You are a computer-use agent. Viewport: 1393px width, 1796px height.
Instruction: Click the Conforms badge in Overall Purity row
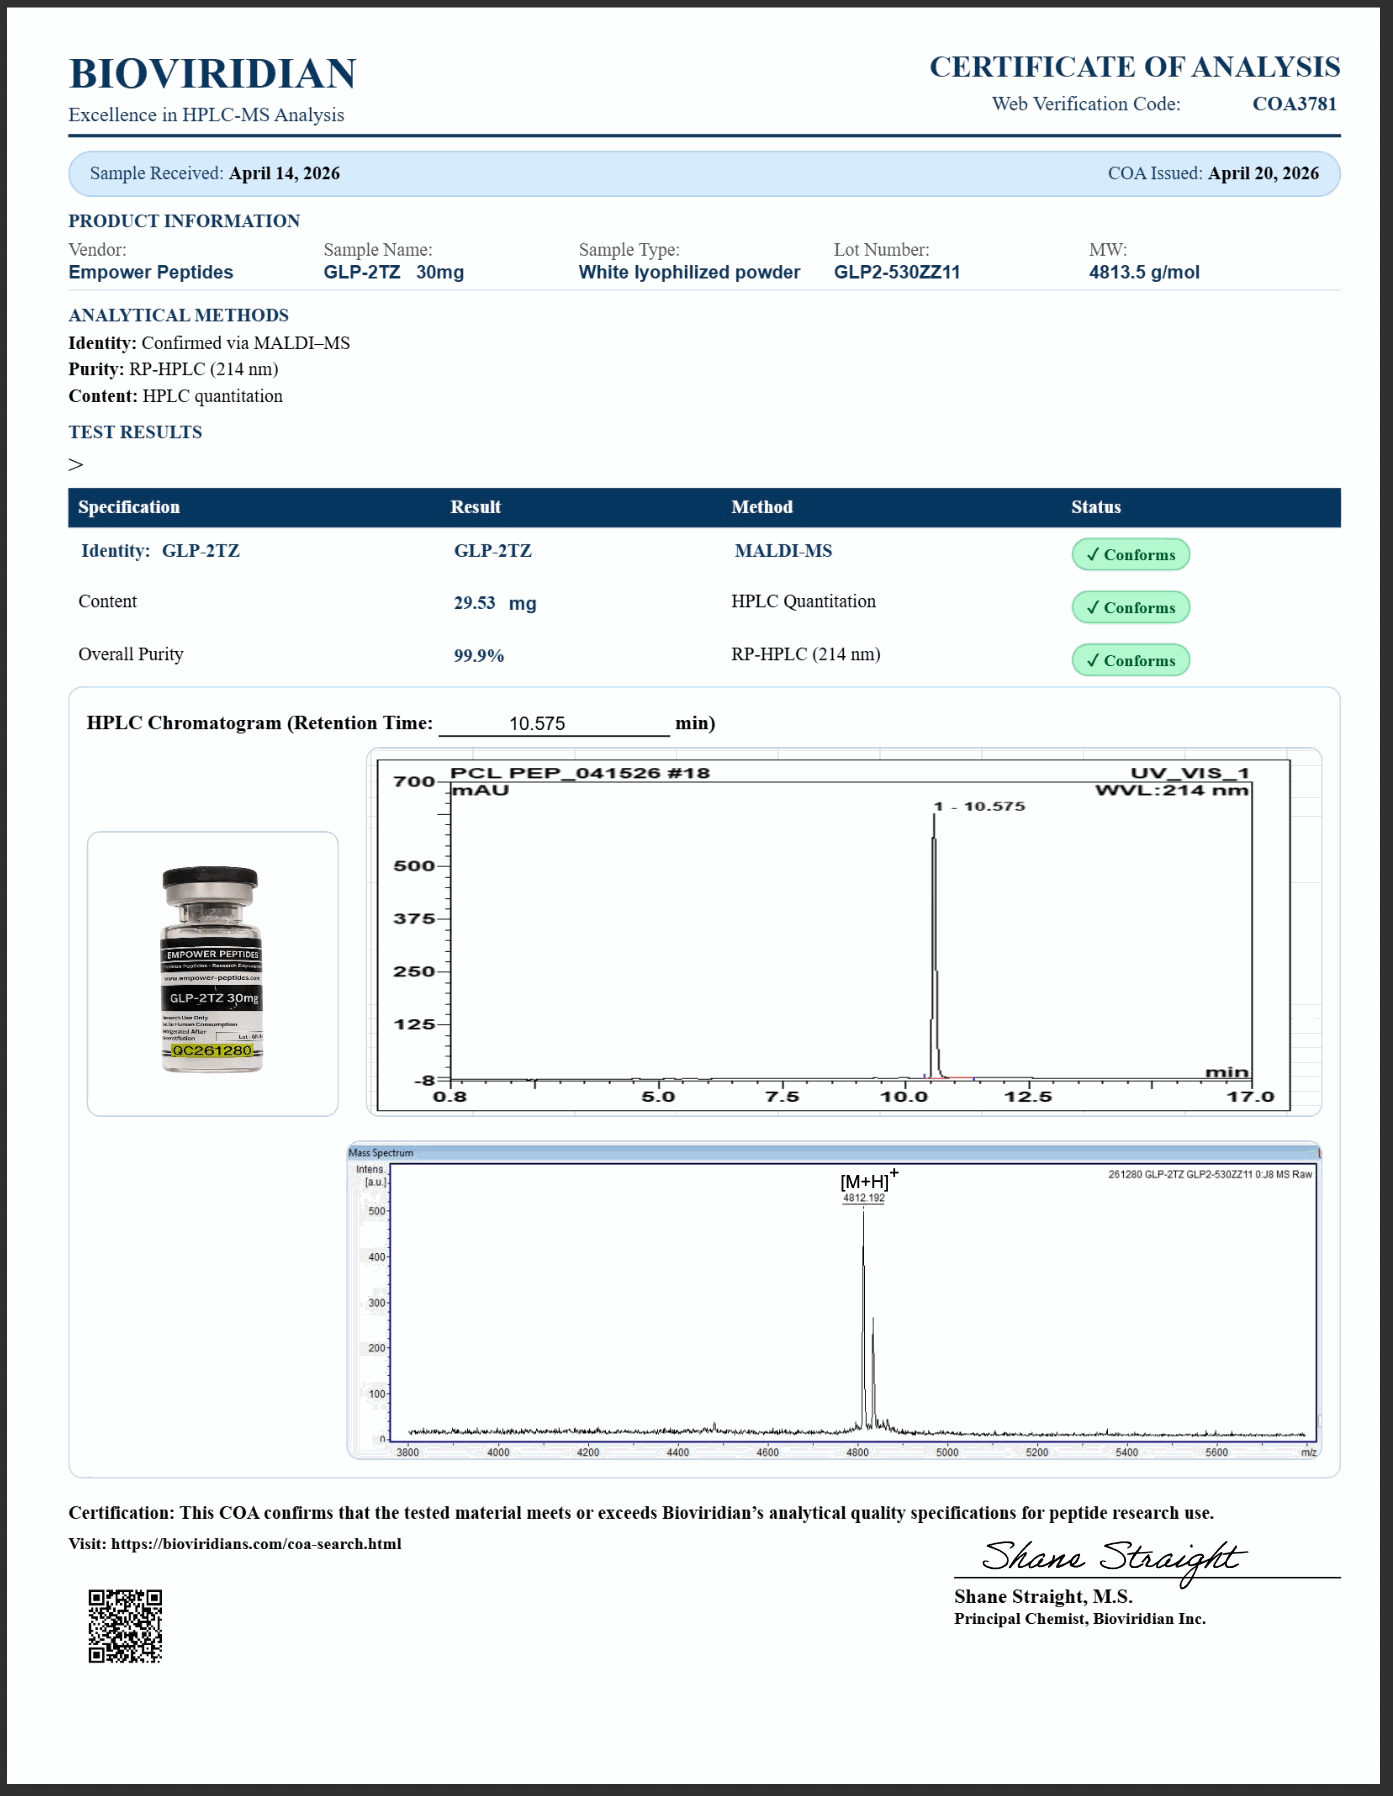click(x=1131, y=661)
